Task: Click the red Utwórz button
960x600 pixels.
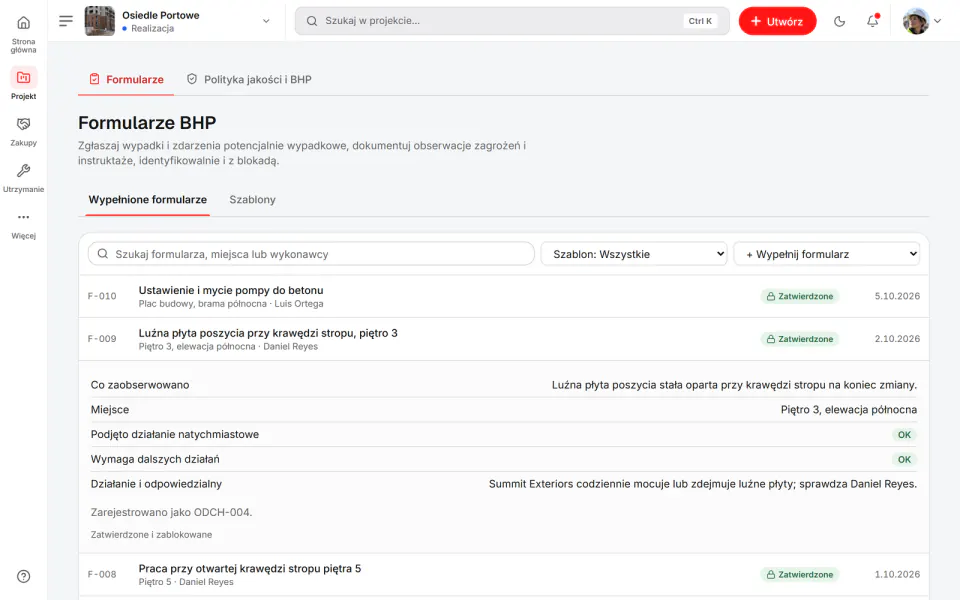Action: (x=777, y=21)
